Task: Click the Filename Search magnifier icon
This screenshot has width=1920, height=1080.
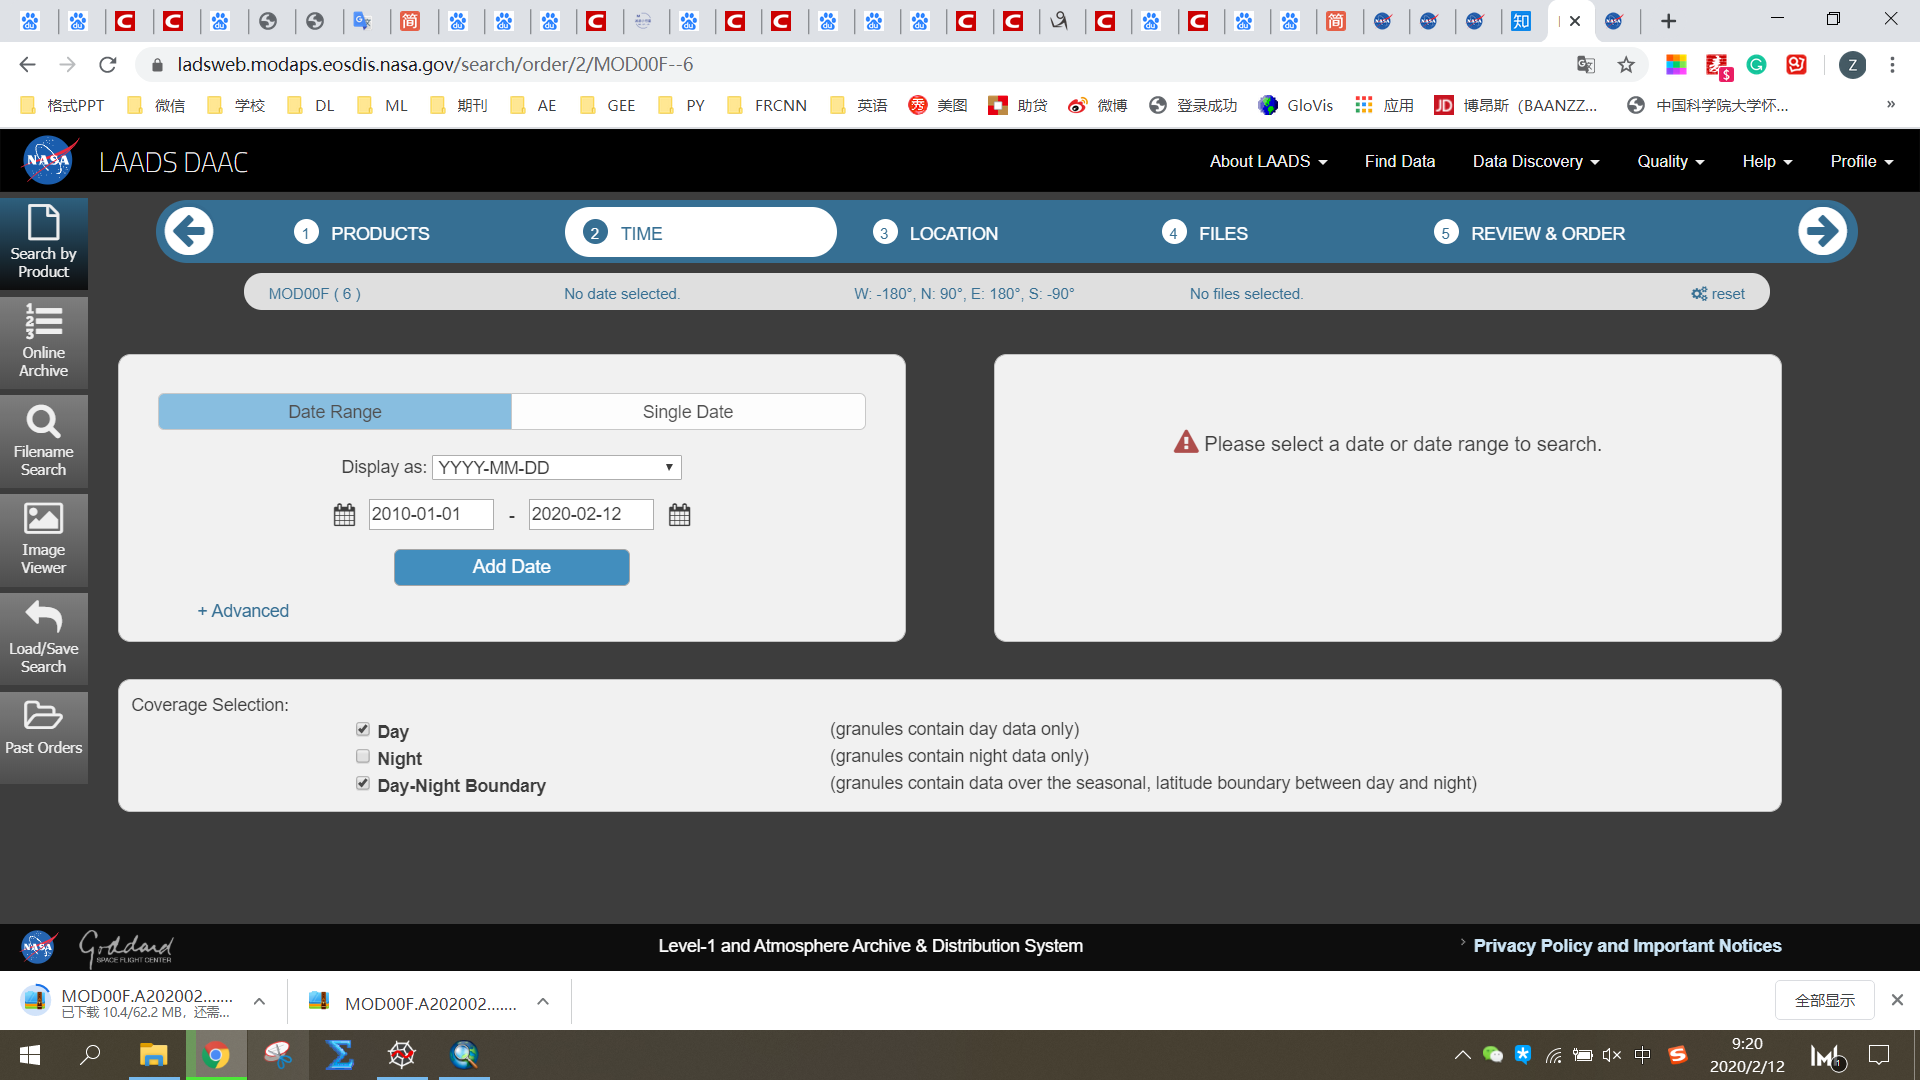Action: (43, 421)
